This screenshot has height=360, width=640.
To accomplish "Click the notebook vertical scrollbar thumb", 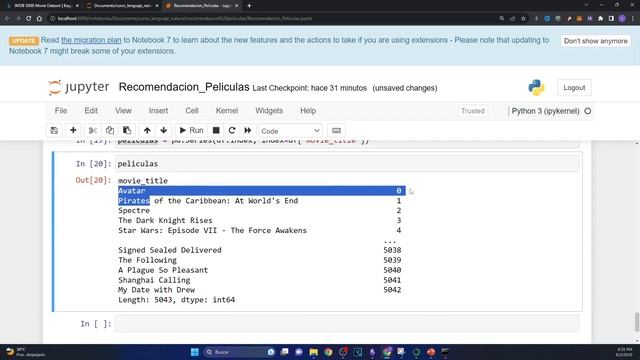I will click(637, 322).
